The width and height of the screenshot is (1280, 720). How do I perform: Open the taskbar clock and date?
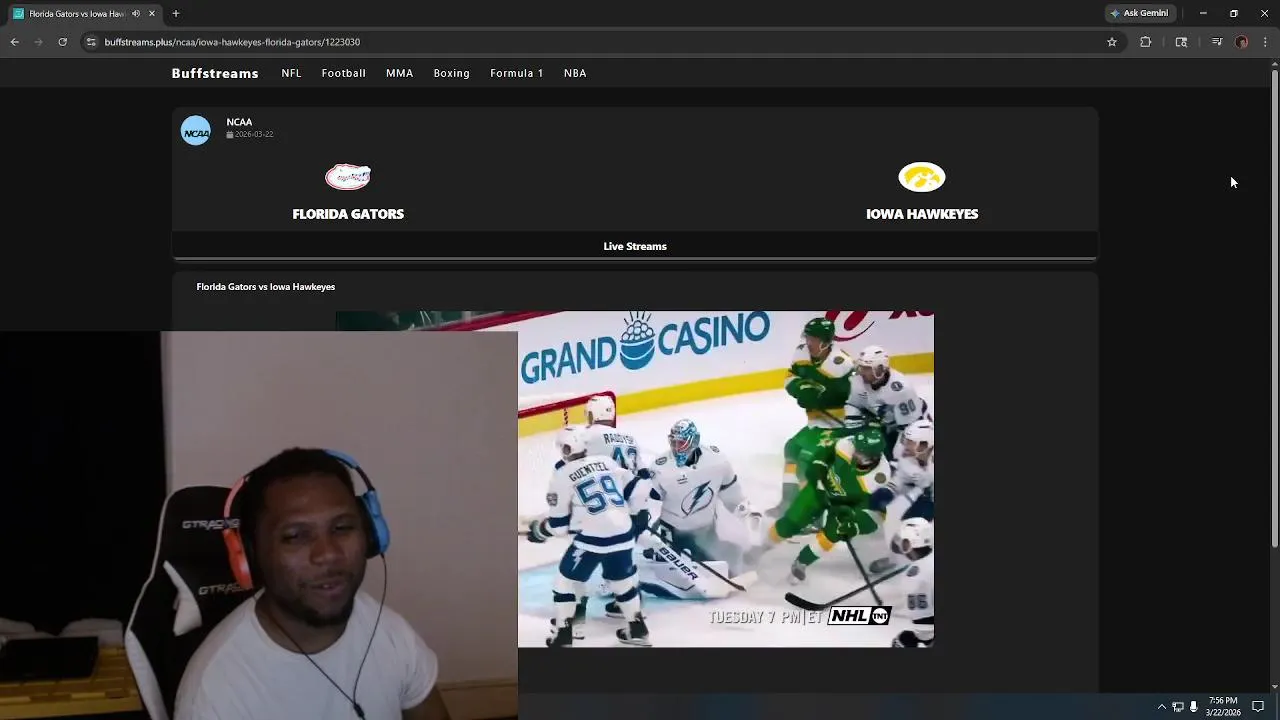coord(1223,706)
